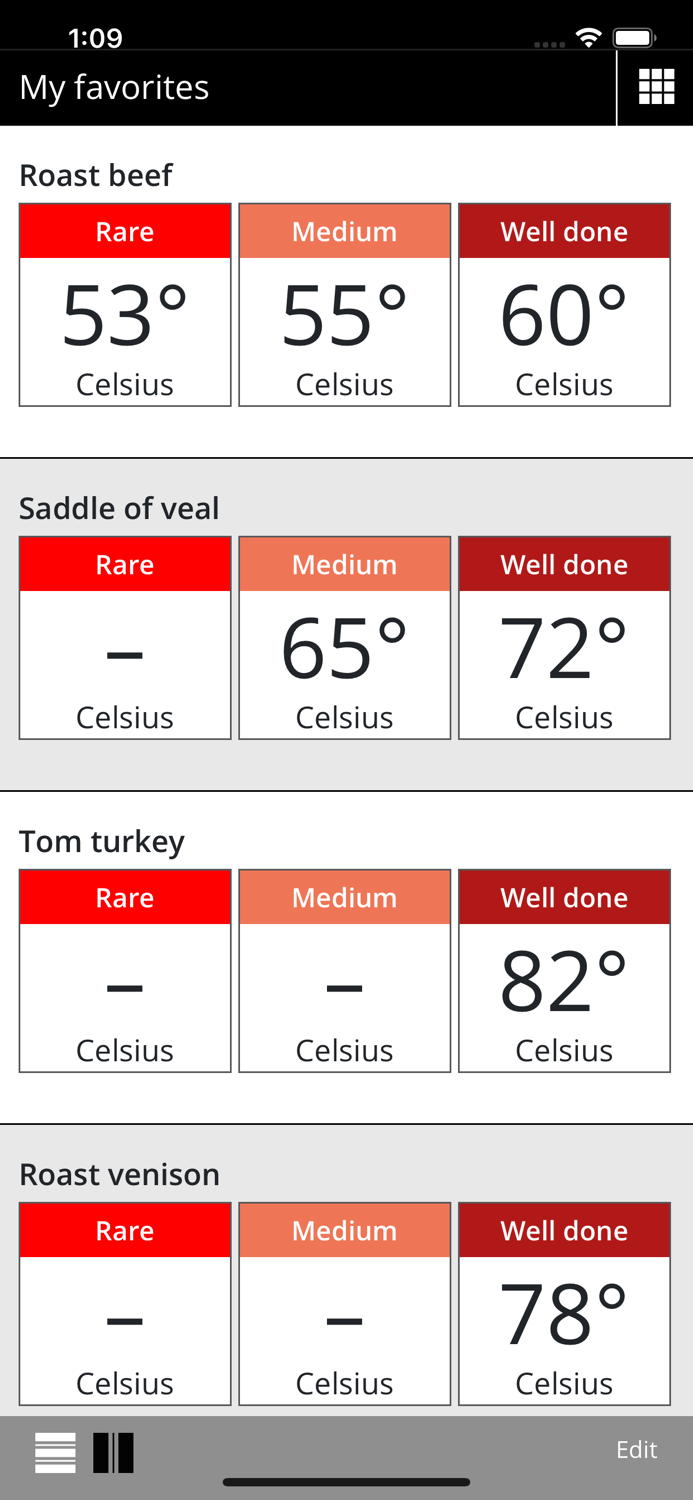
Task: Click the Rare header on Saddle of veal
Action: pyautogui.click(x=124, y=563)
